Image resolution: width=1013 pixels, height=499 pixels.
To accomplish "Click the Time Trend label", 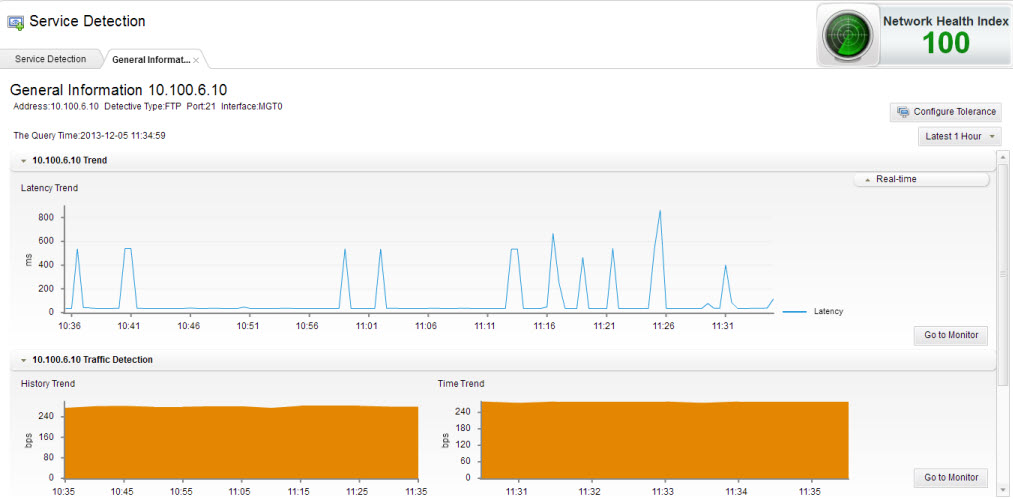I will point(461,384).
